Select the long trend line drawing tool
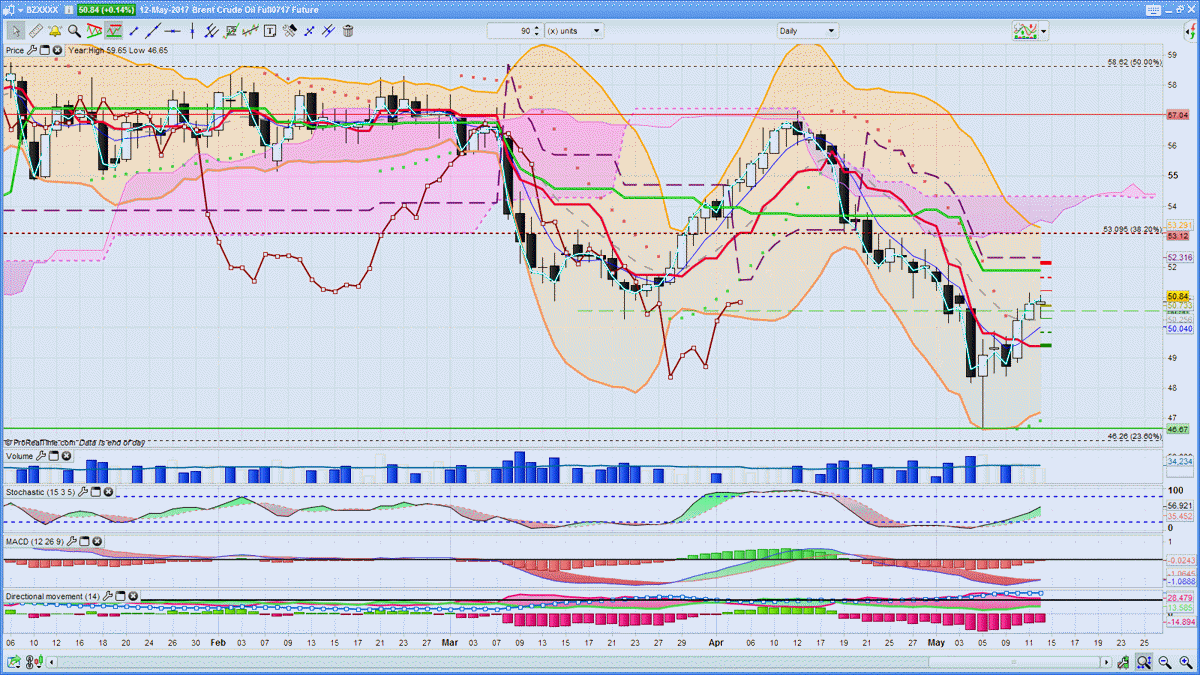Viewport: 1200px width, 675px height. pyautogui.click(x=153, y=31)
